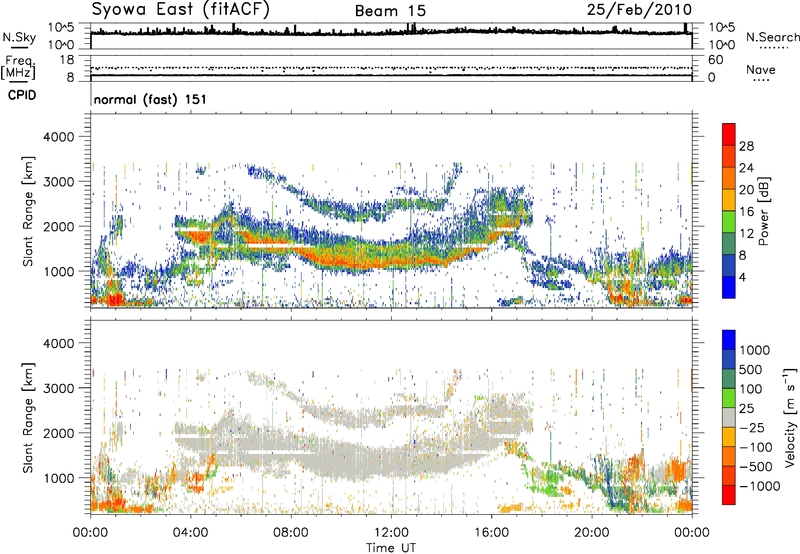Click the '4000' tick on the power panel axis
800x554 pixels.
(x=58, y=137)
